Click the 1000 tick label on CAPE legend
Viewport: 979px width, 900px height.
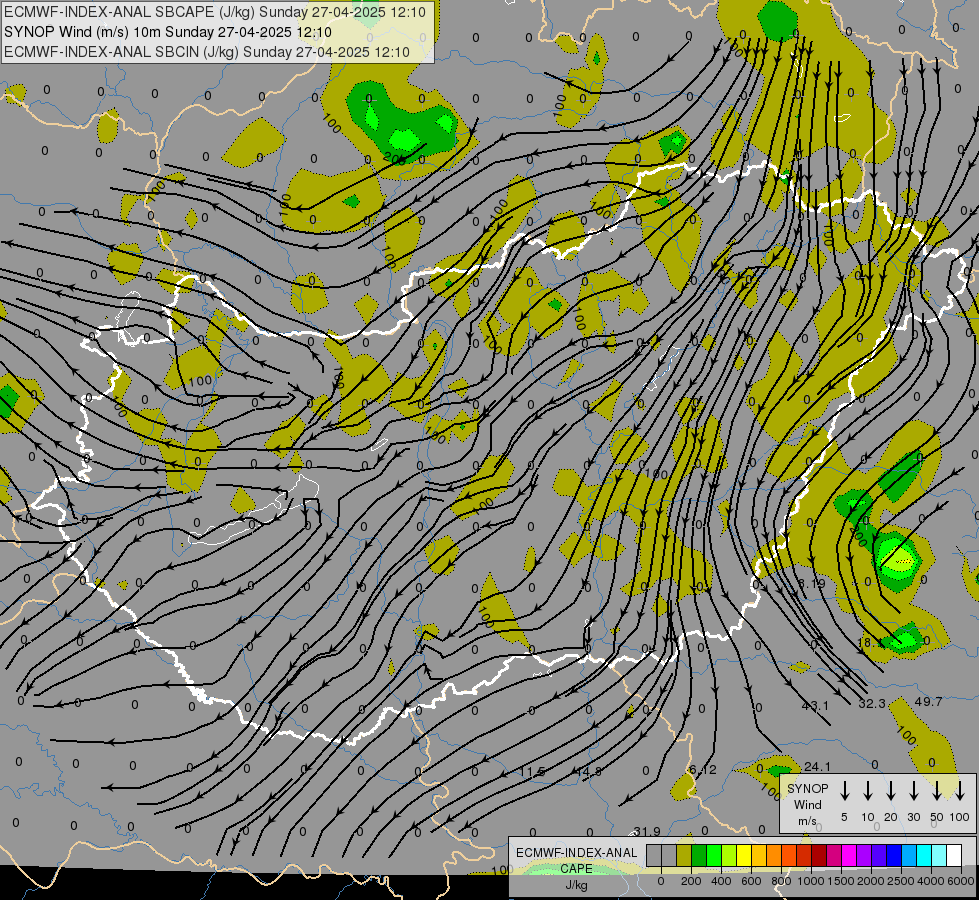click(811, 881)
